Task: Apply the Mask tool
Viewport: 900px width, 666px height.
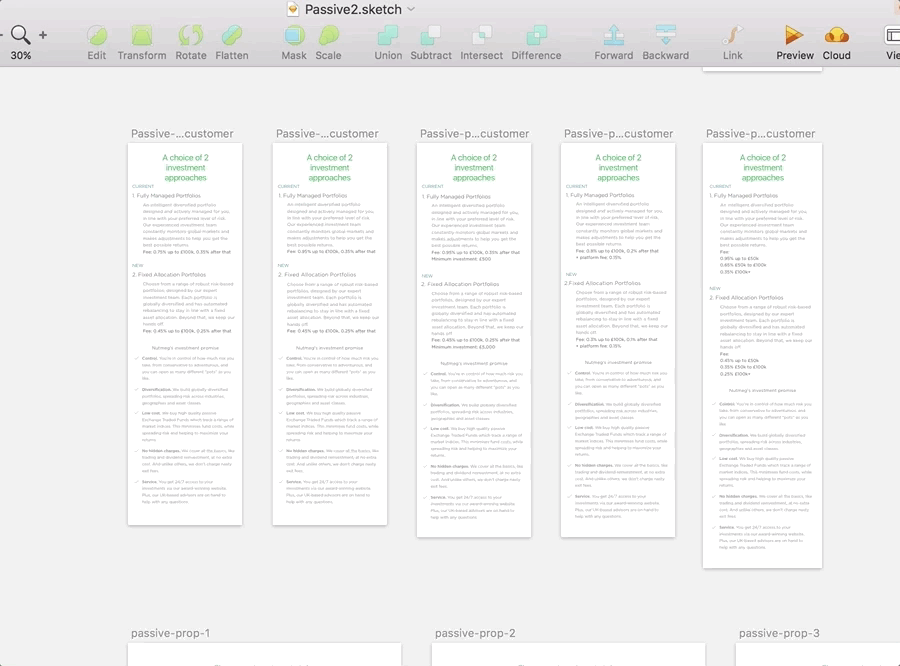Action: 294,36
